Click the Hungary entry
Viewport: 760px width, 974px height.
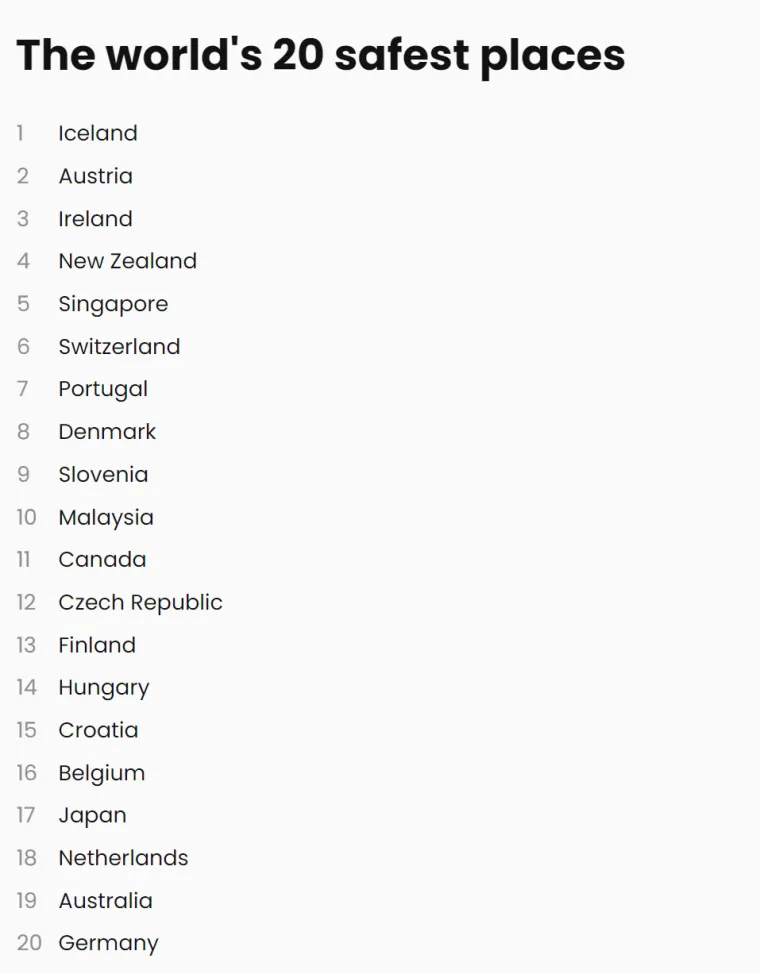pos(103,688)
